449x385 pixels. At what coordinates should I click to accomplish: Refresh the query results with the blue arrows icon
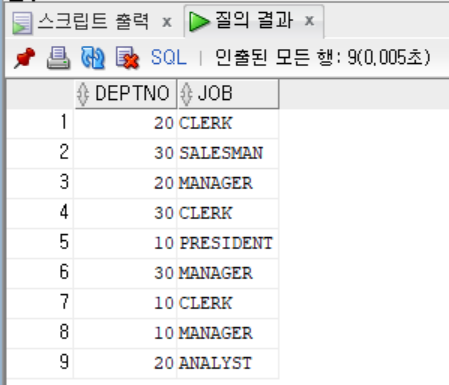point(93,58)
